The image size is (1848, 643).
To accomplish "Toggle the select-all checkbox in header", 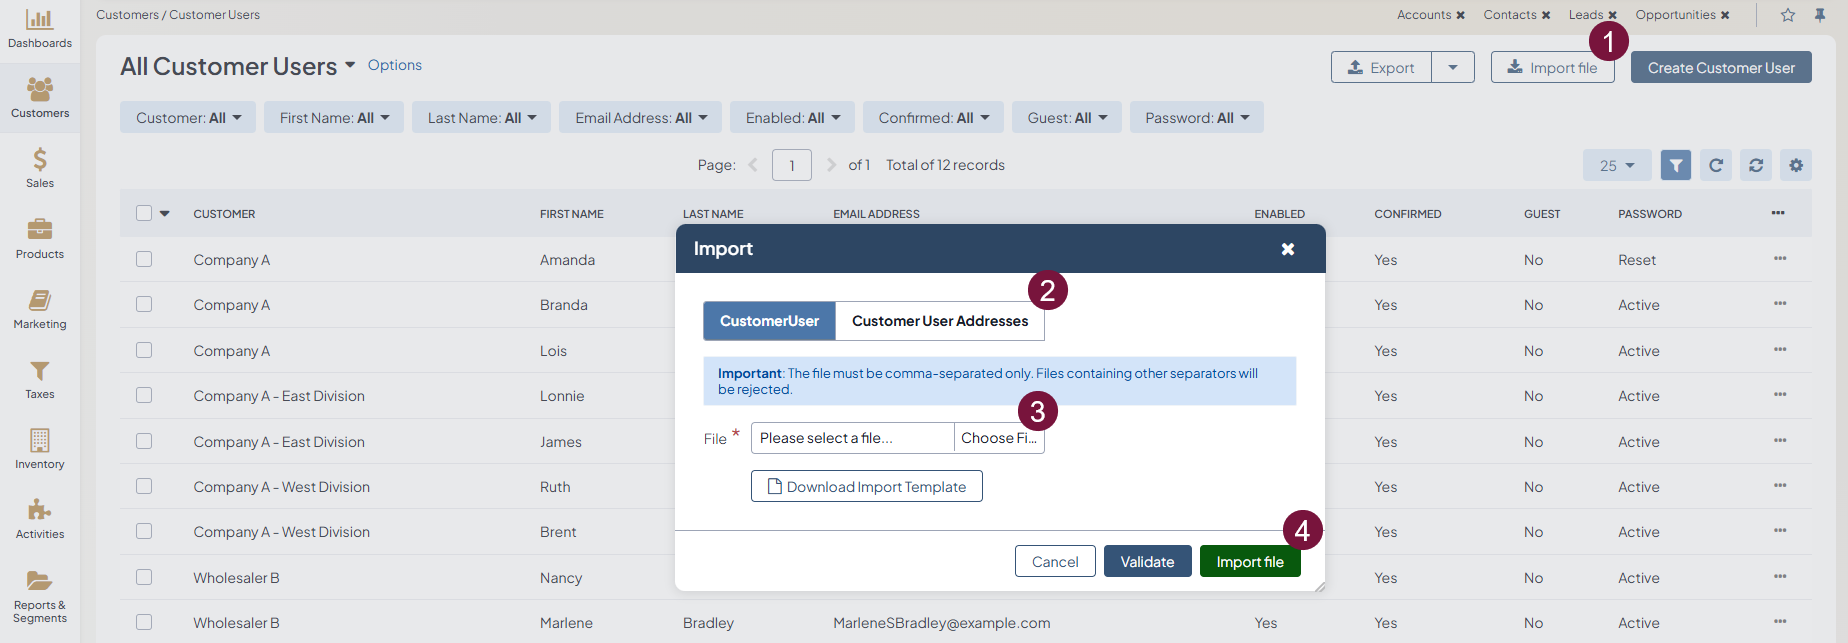I will [x=144, y=213].
